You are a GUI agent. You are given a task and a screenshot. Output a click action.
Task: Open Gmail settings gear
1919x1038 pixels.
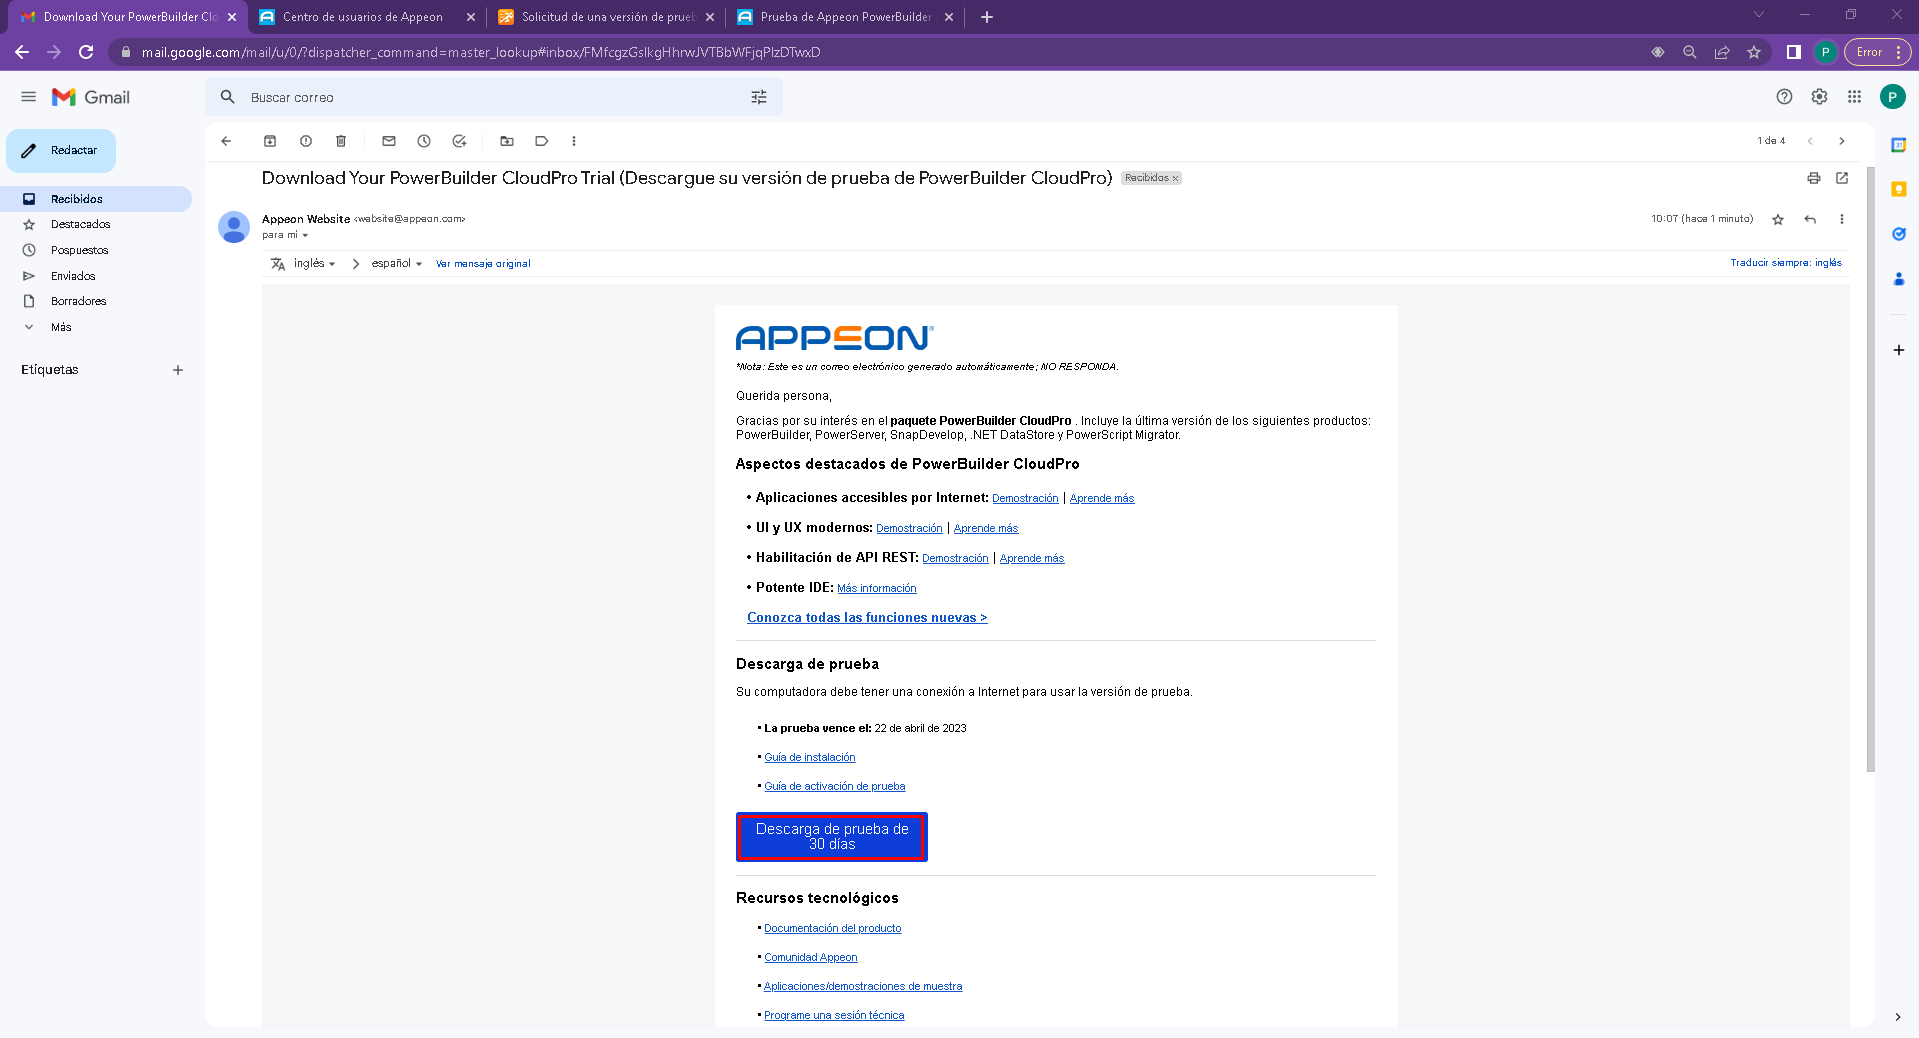[x=1819, y=97]
